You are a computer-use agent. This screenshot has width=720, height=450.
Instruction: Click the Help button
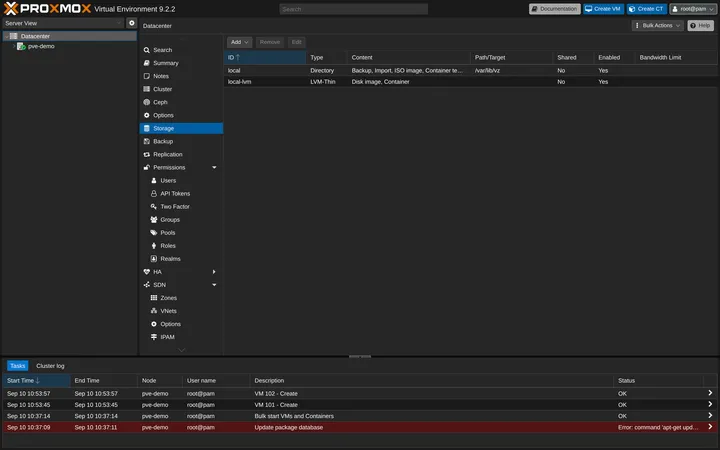coord(700,25)
